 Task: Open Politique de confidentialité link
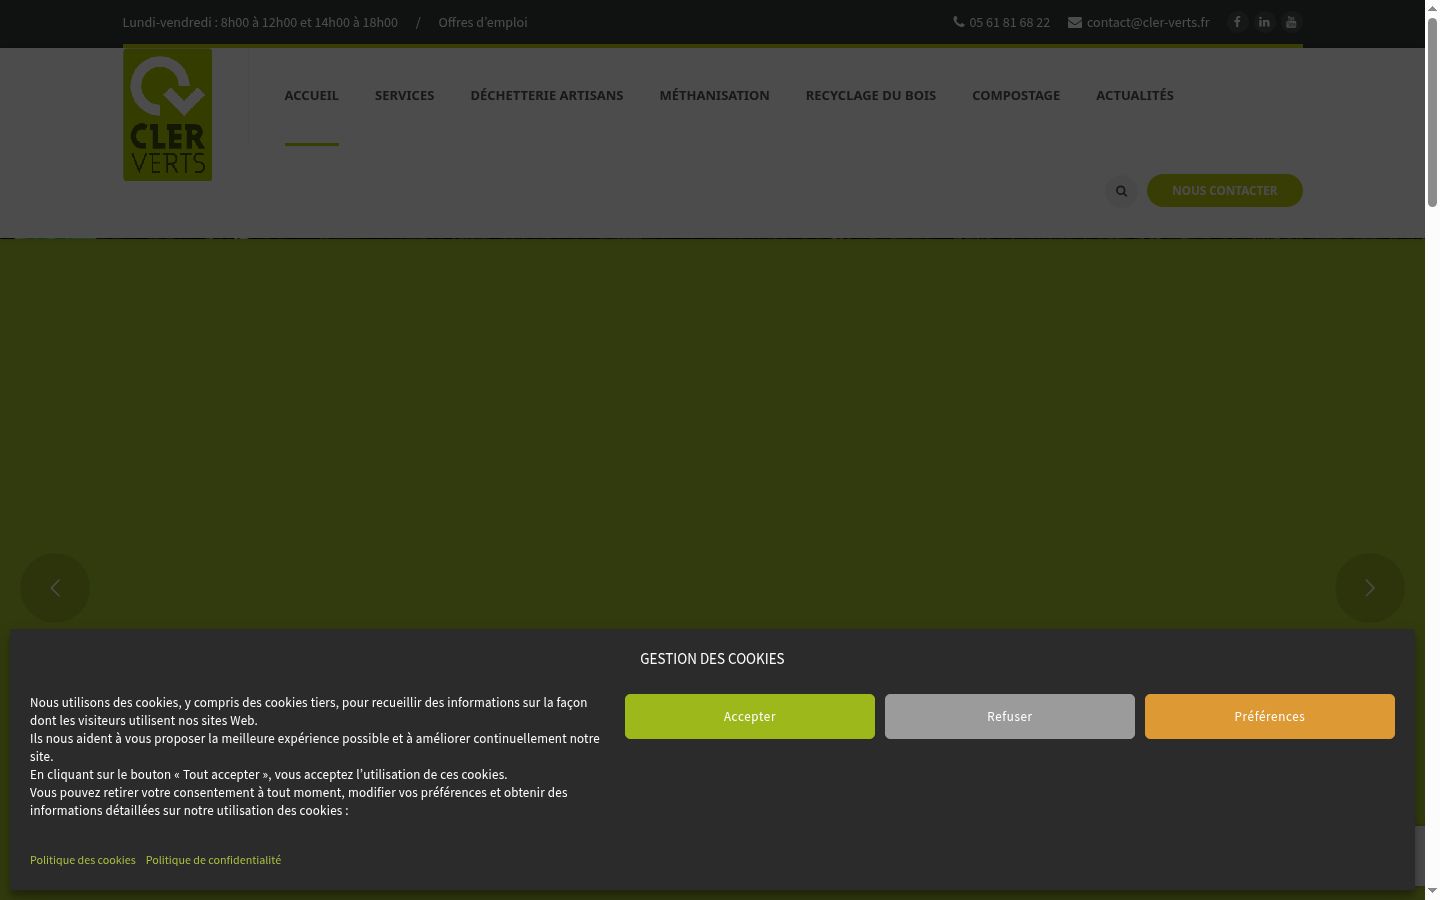[x=213, y=860]
